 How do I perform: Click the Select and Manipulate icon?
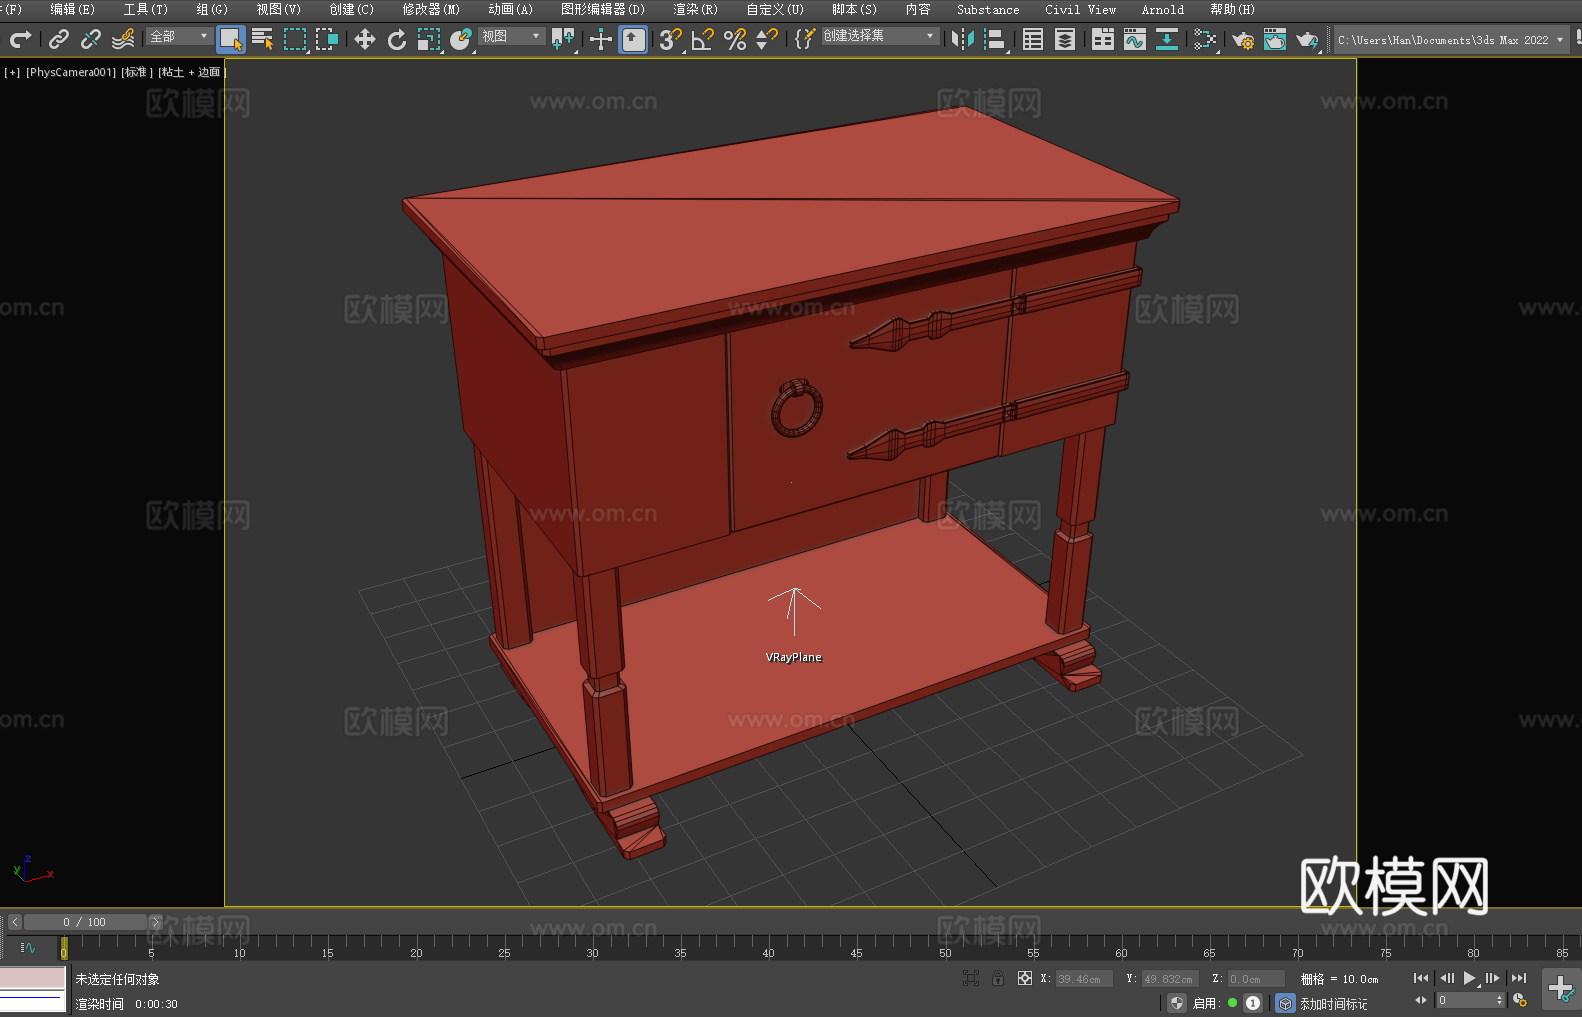[x=601, y=39]
